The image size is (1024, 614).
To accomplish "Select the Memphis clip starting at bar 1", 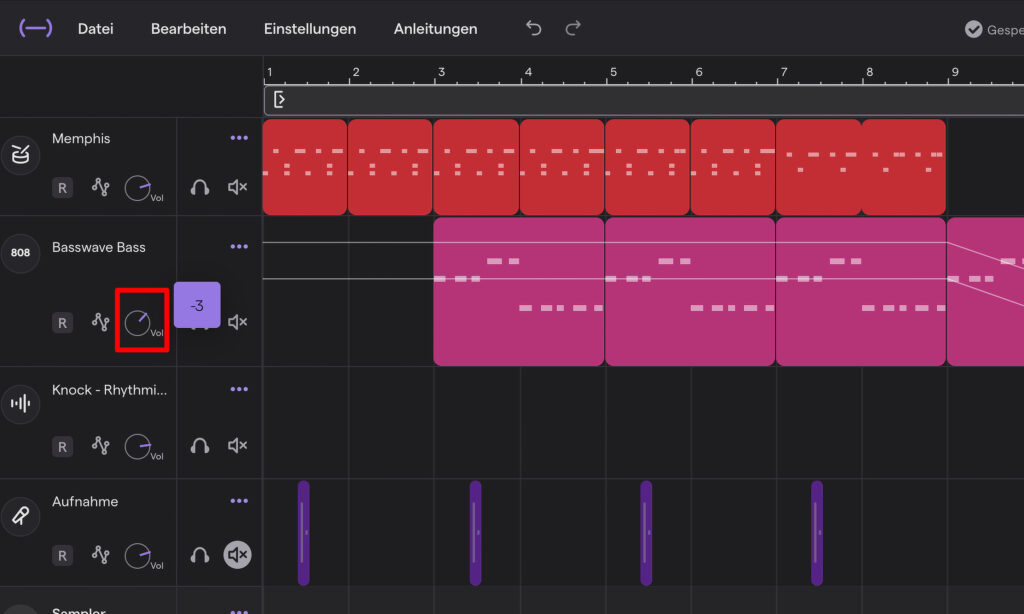I will 305,167.
